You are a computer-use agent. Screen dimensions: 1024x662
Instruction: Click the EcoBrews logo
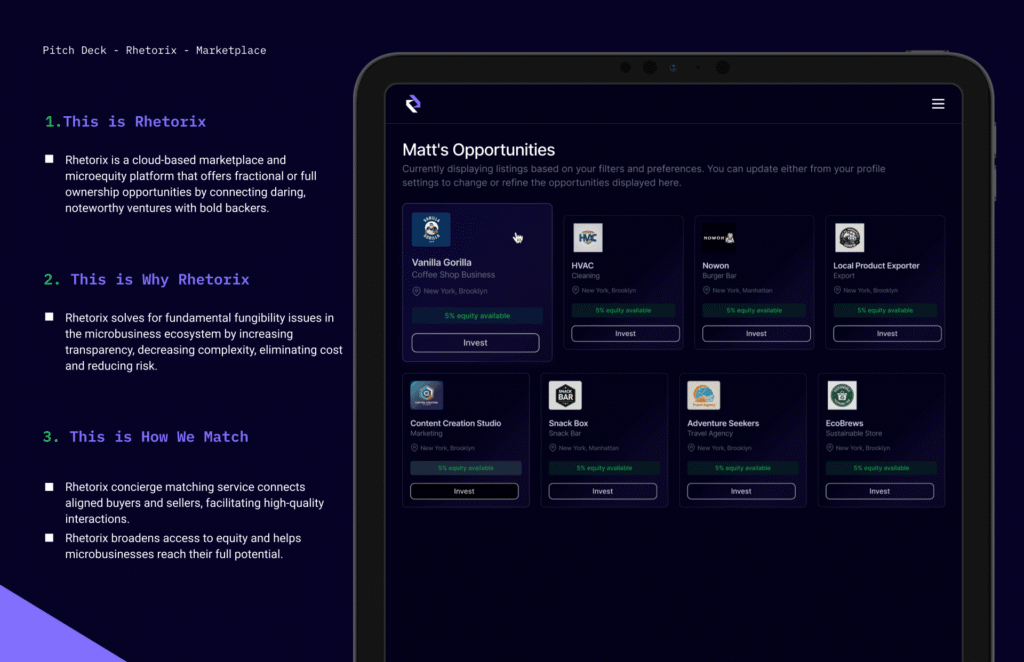pyautogui.click(x=841, y=395)
